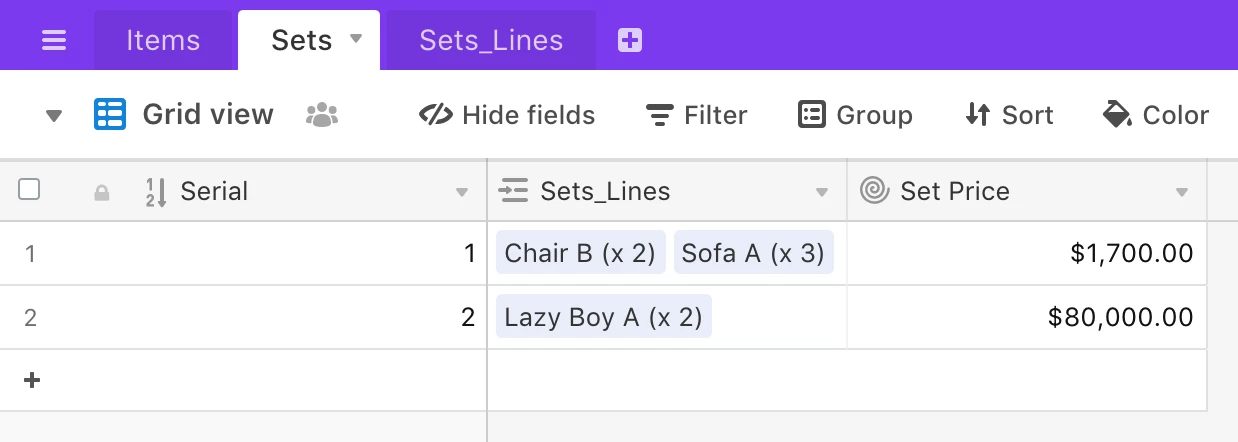Image resolution: width=1238 pixels, height=442 pixels.
Task: Click the Serial autonumber field icon
Action: pyautogui.click(x=157, y=192)
